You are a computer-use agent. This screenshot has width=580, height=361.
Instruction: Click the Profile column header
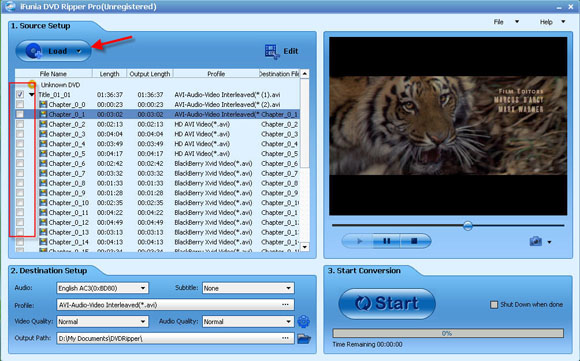(216, 74)
